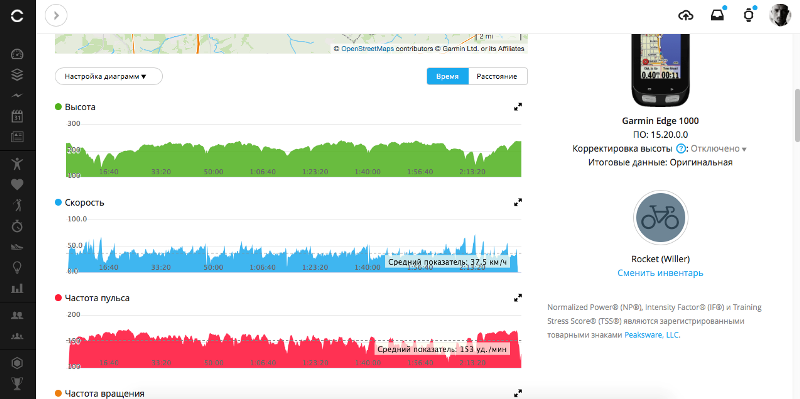Open the Peaksware, LLC link
The height and width of the screenshot is (399, 800).
tap(652, 336)
